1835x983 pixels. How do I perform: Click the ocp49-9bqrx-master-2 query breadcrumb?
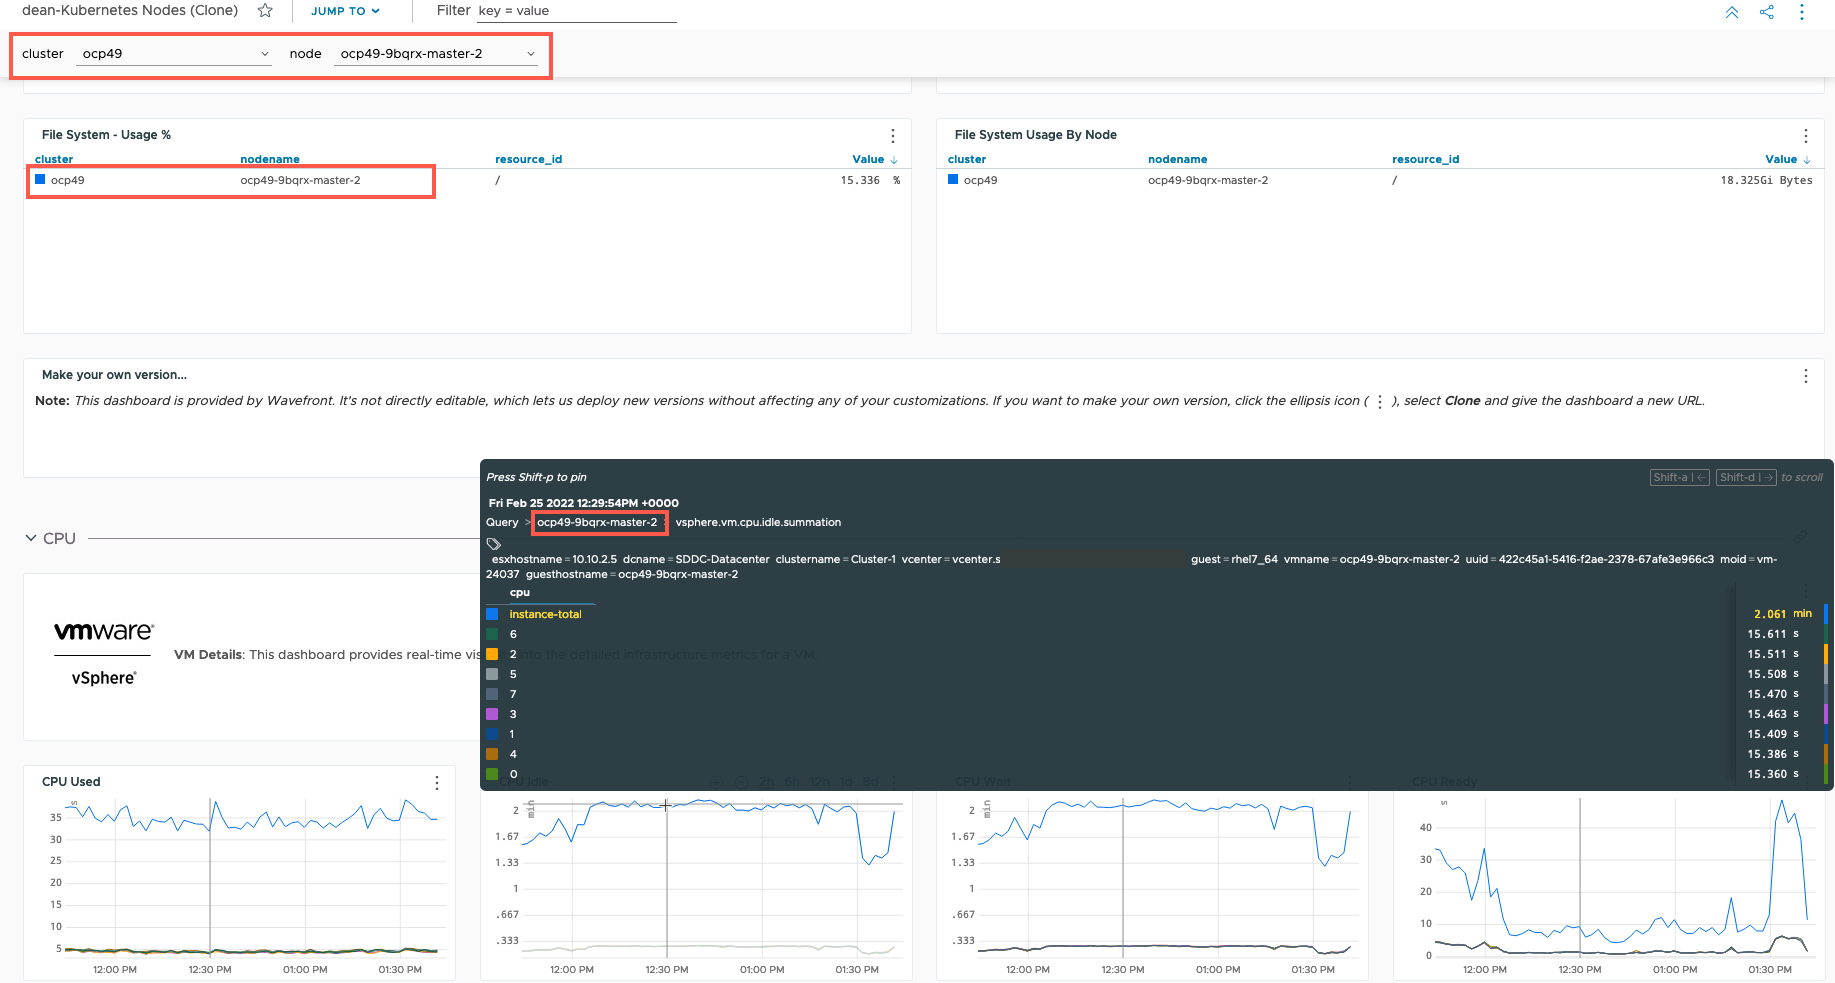coord(597,522)
